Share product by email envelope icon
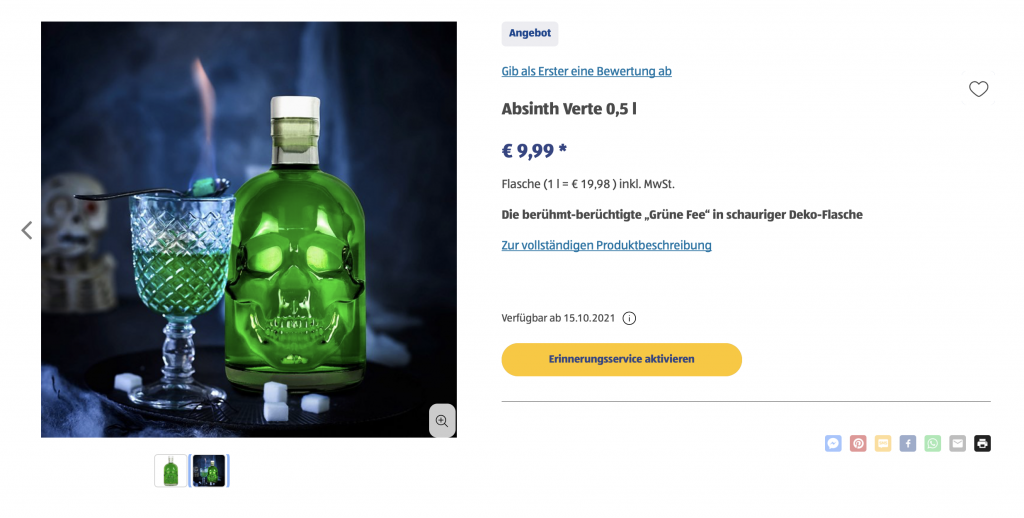This screenshot has height=518, width=1024. [957, 444]
